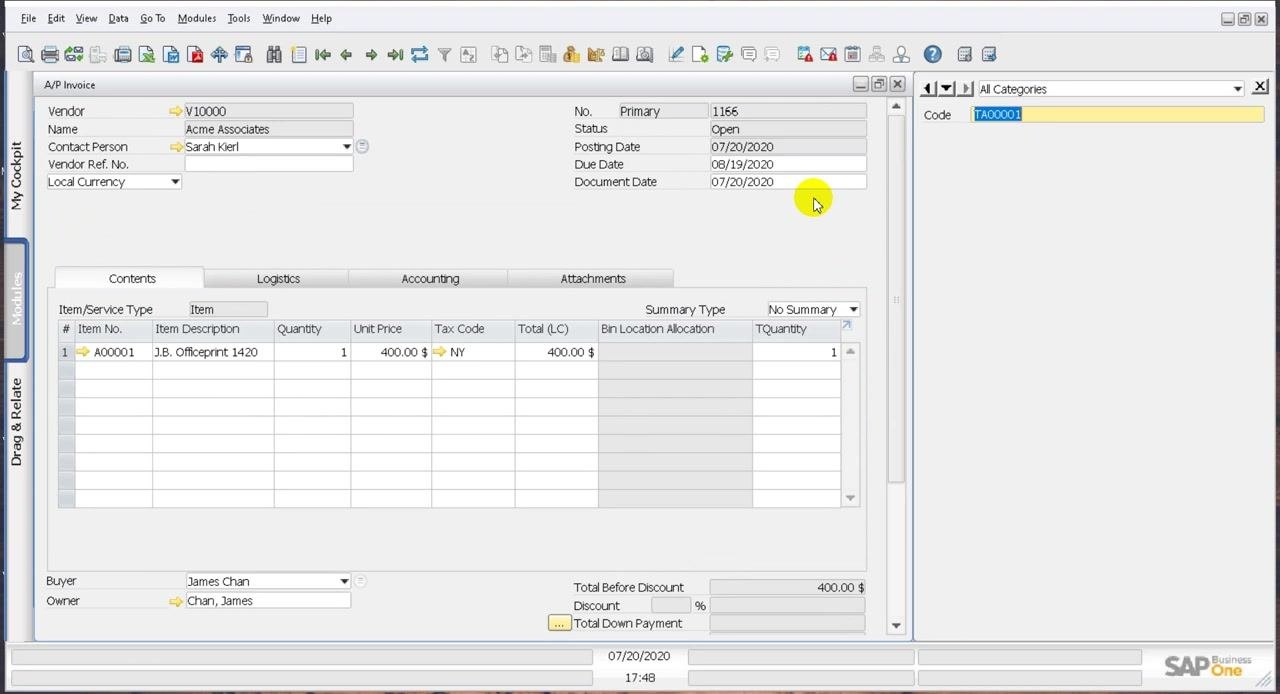The image size is (1280, 694).
Task: Go to Last Data Record icon
Action: coord(395,55)
